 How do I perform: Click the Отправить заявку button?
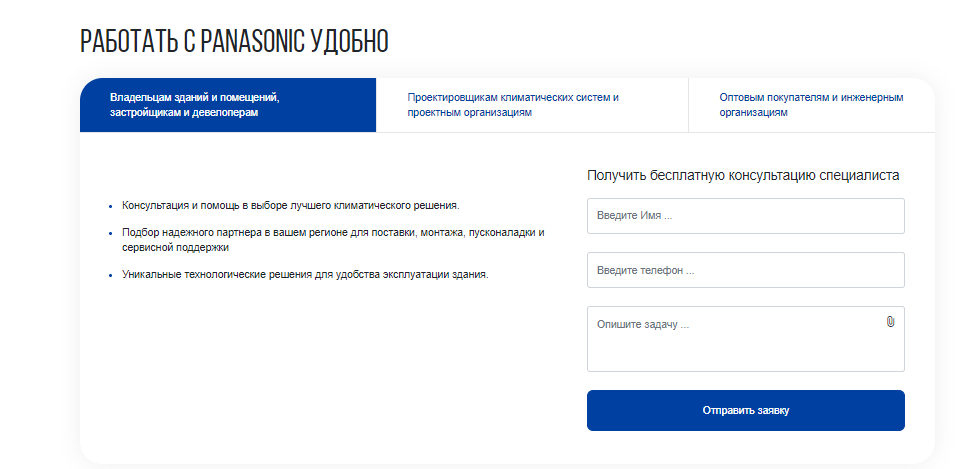tap(745, 411)
